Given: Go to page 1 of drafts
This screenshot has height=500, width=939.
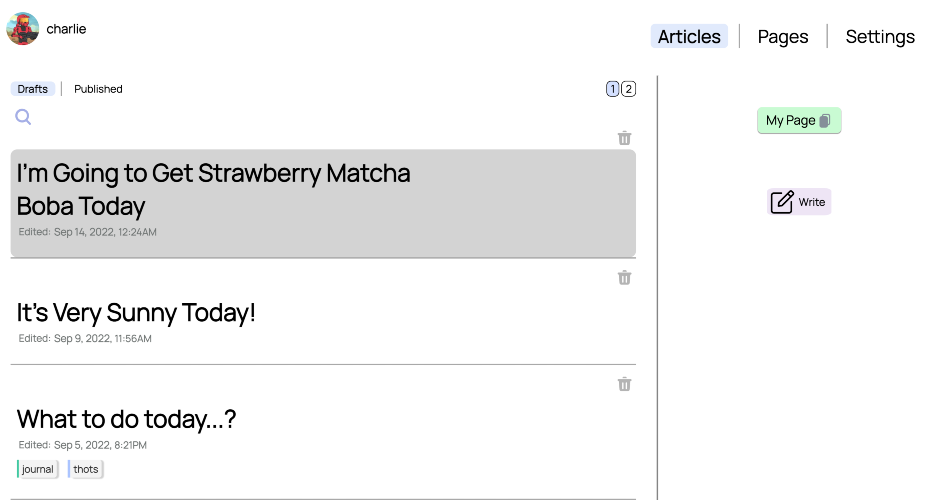Looking at the screenshot, I should [x=612, y=89].
